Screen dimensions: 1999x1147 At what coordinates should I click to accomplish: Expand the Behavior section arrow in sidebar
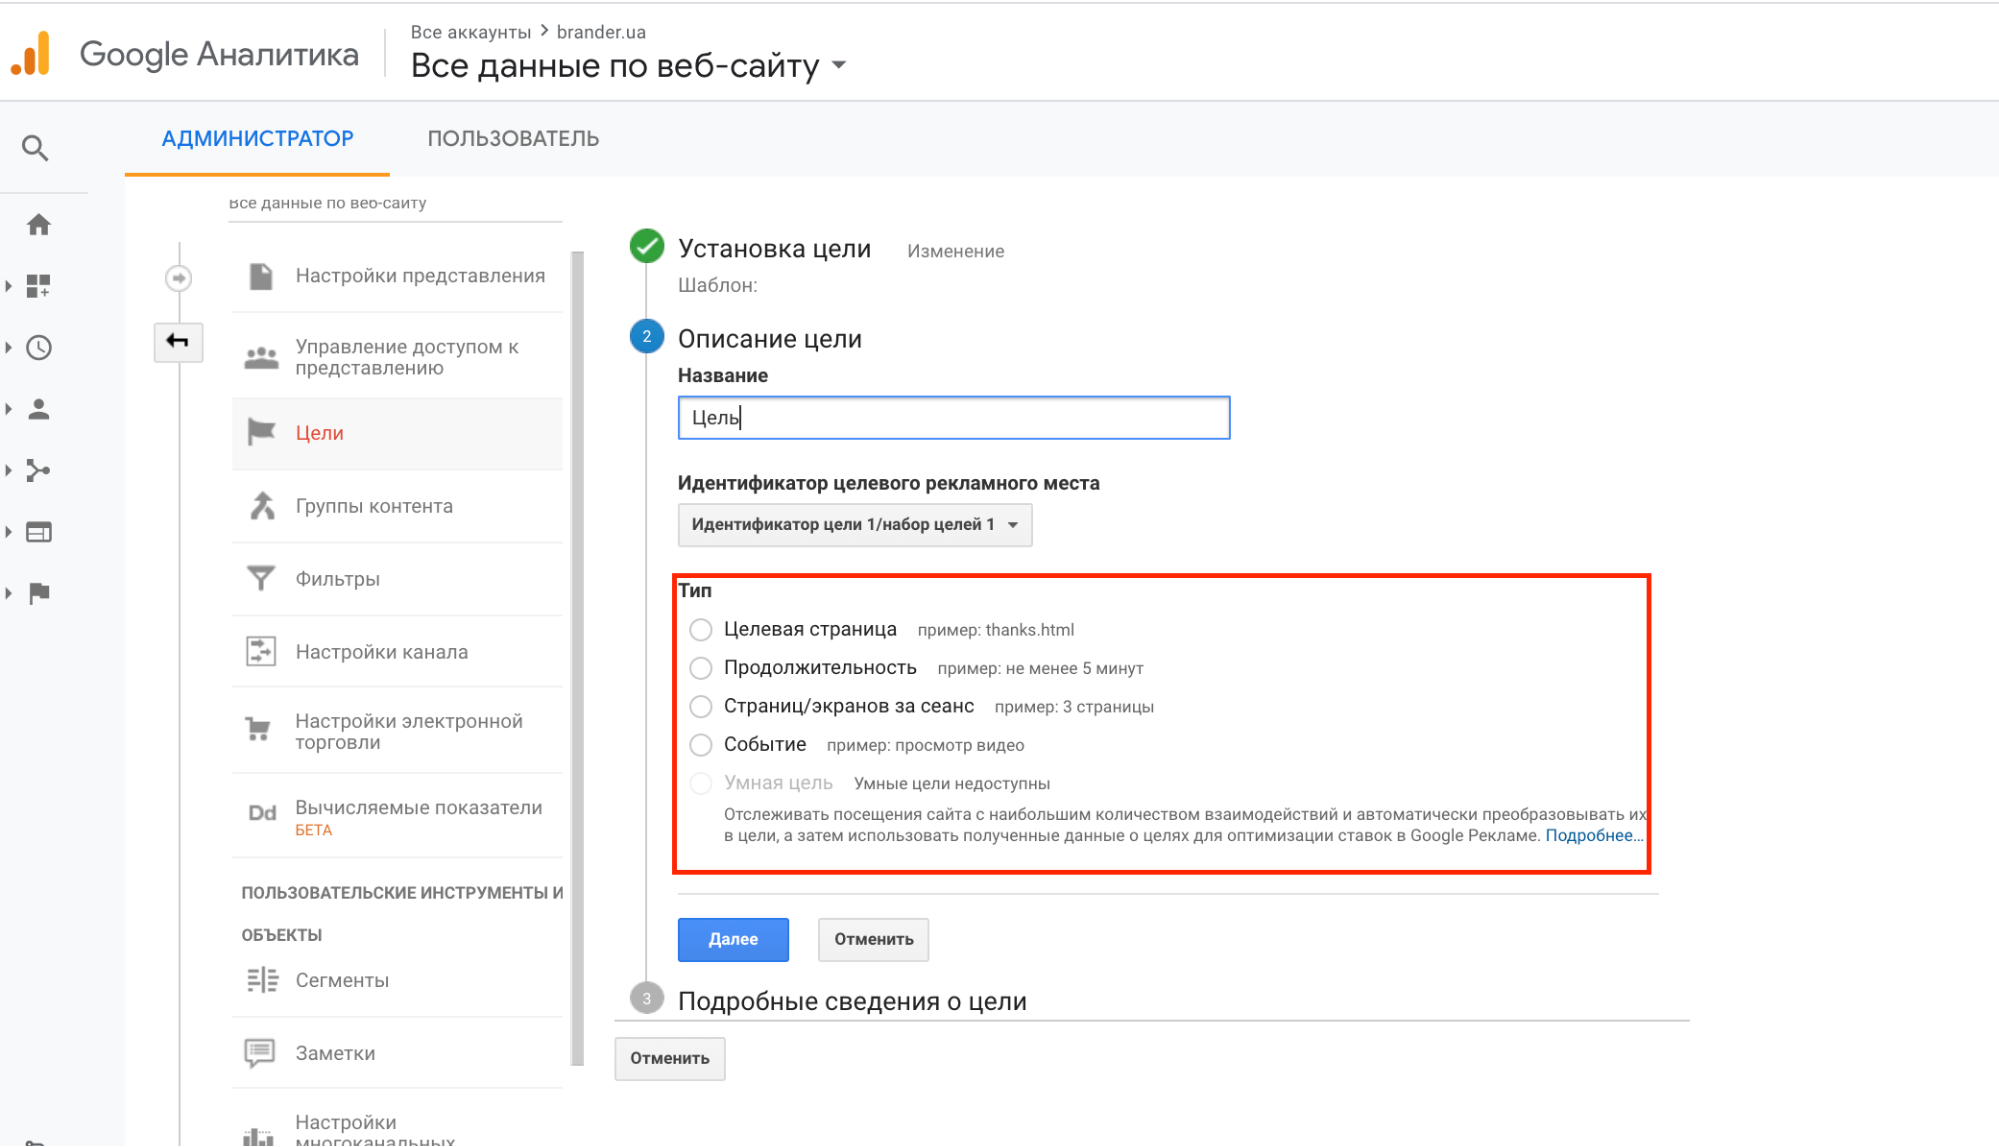9,532
